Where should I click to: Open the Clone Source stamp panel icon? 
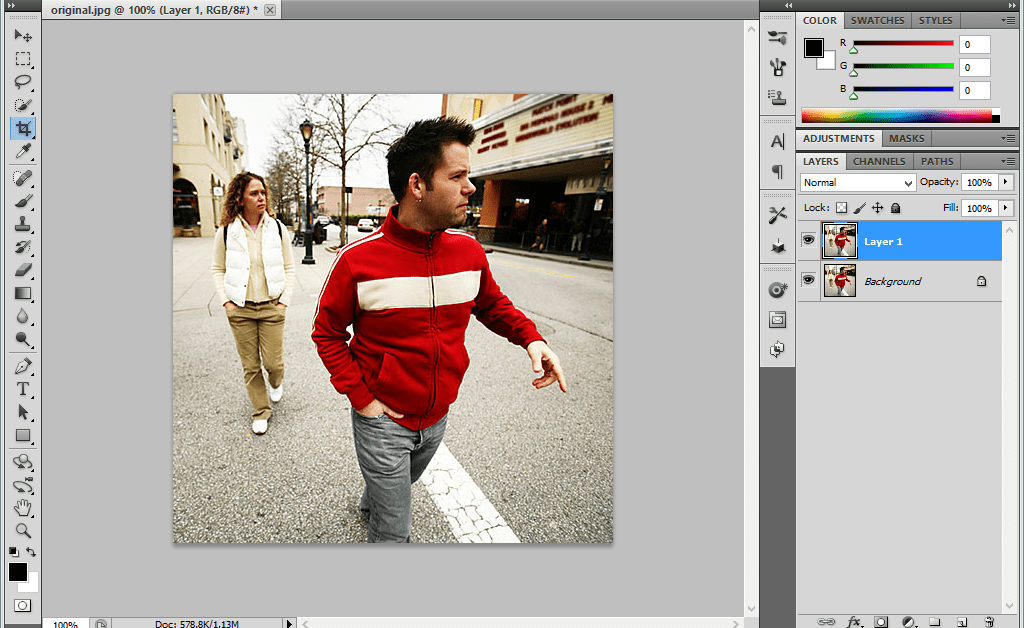click(x=777, y=97)
